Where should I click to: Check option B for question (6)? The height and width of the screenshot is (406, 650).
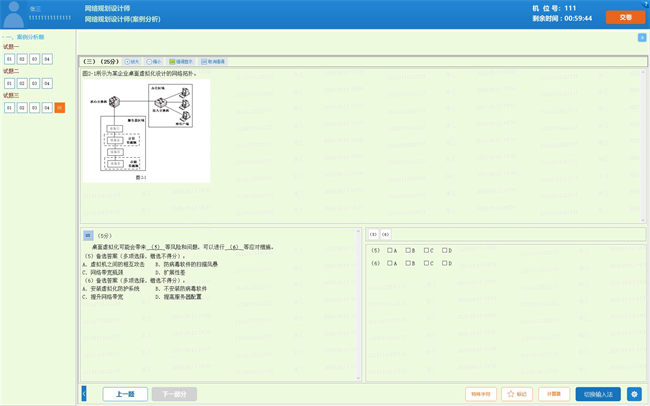click(x=408, y=264)
